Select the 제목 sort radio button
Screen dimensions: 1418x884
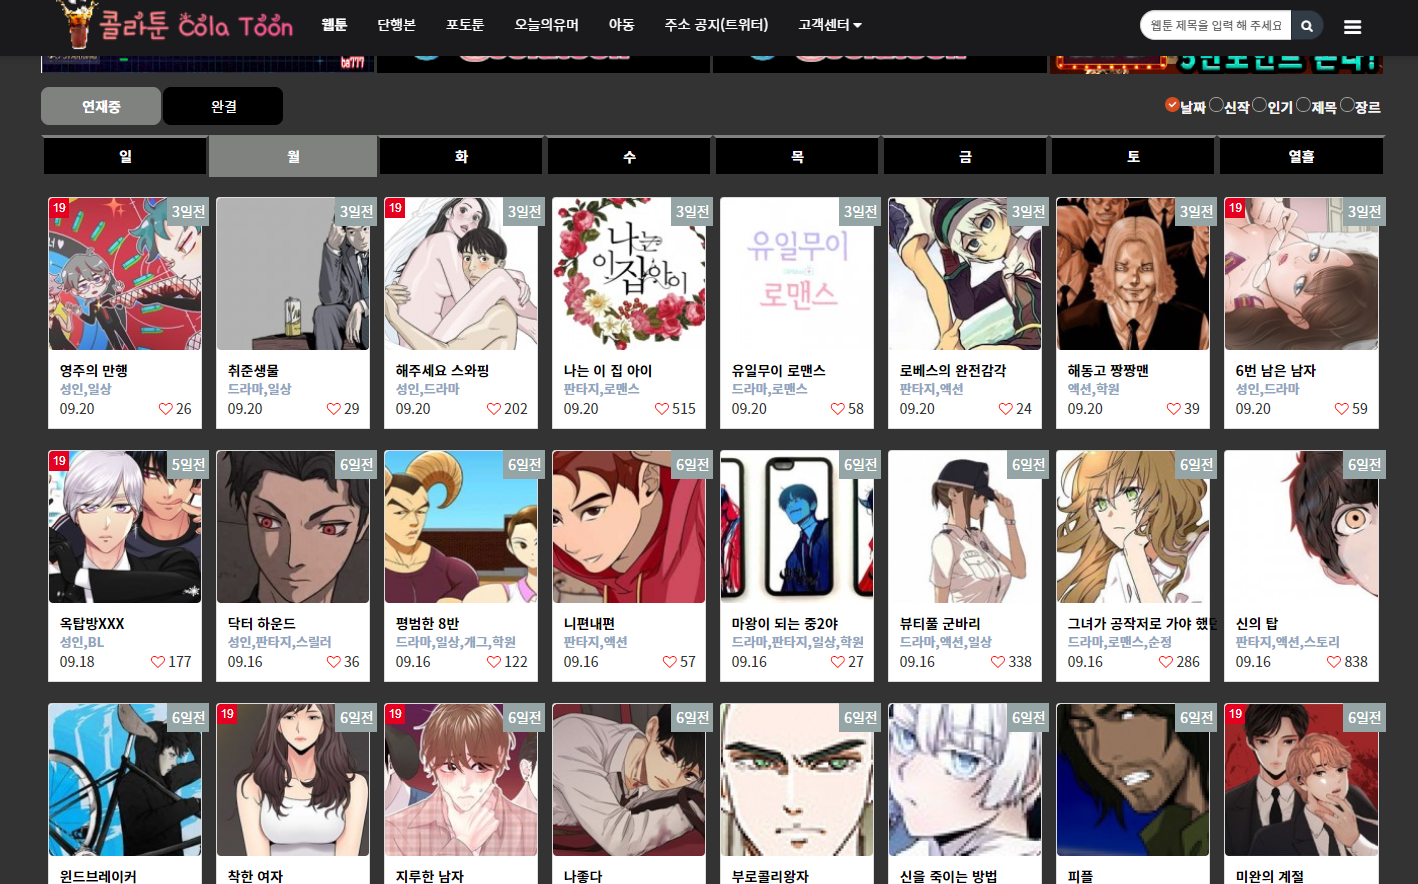(x=1304, y=105)
